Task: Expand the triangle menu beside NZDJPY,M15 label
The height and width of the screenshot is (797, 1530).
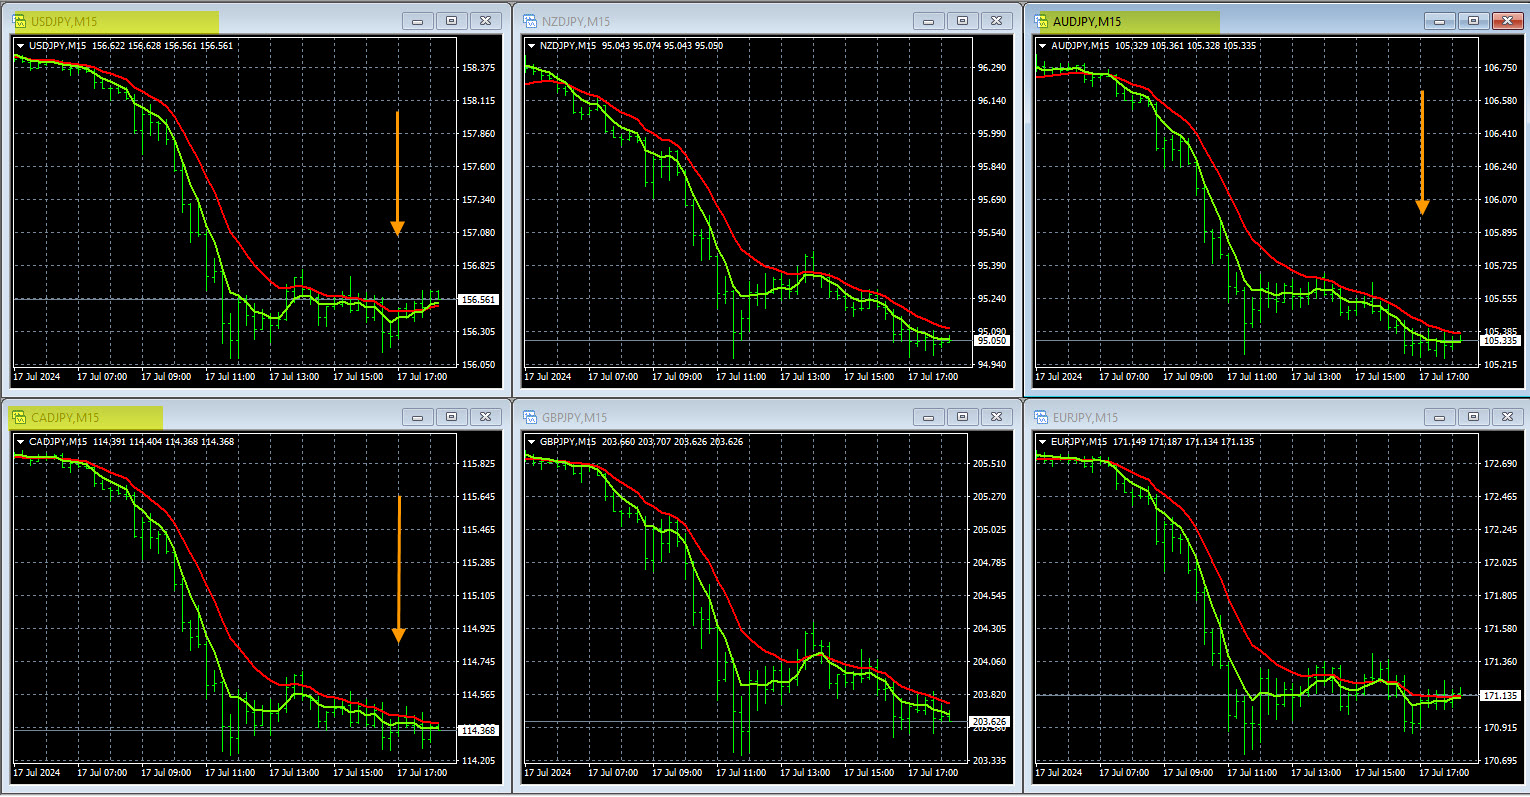Action: [531, 46]
